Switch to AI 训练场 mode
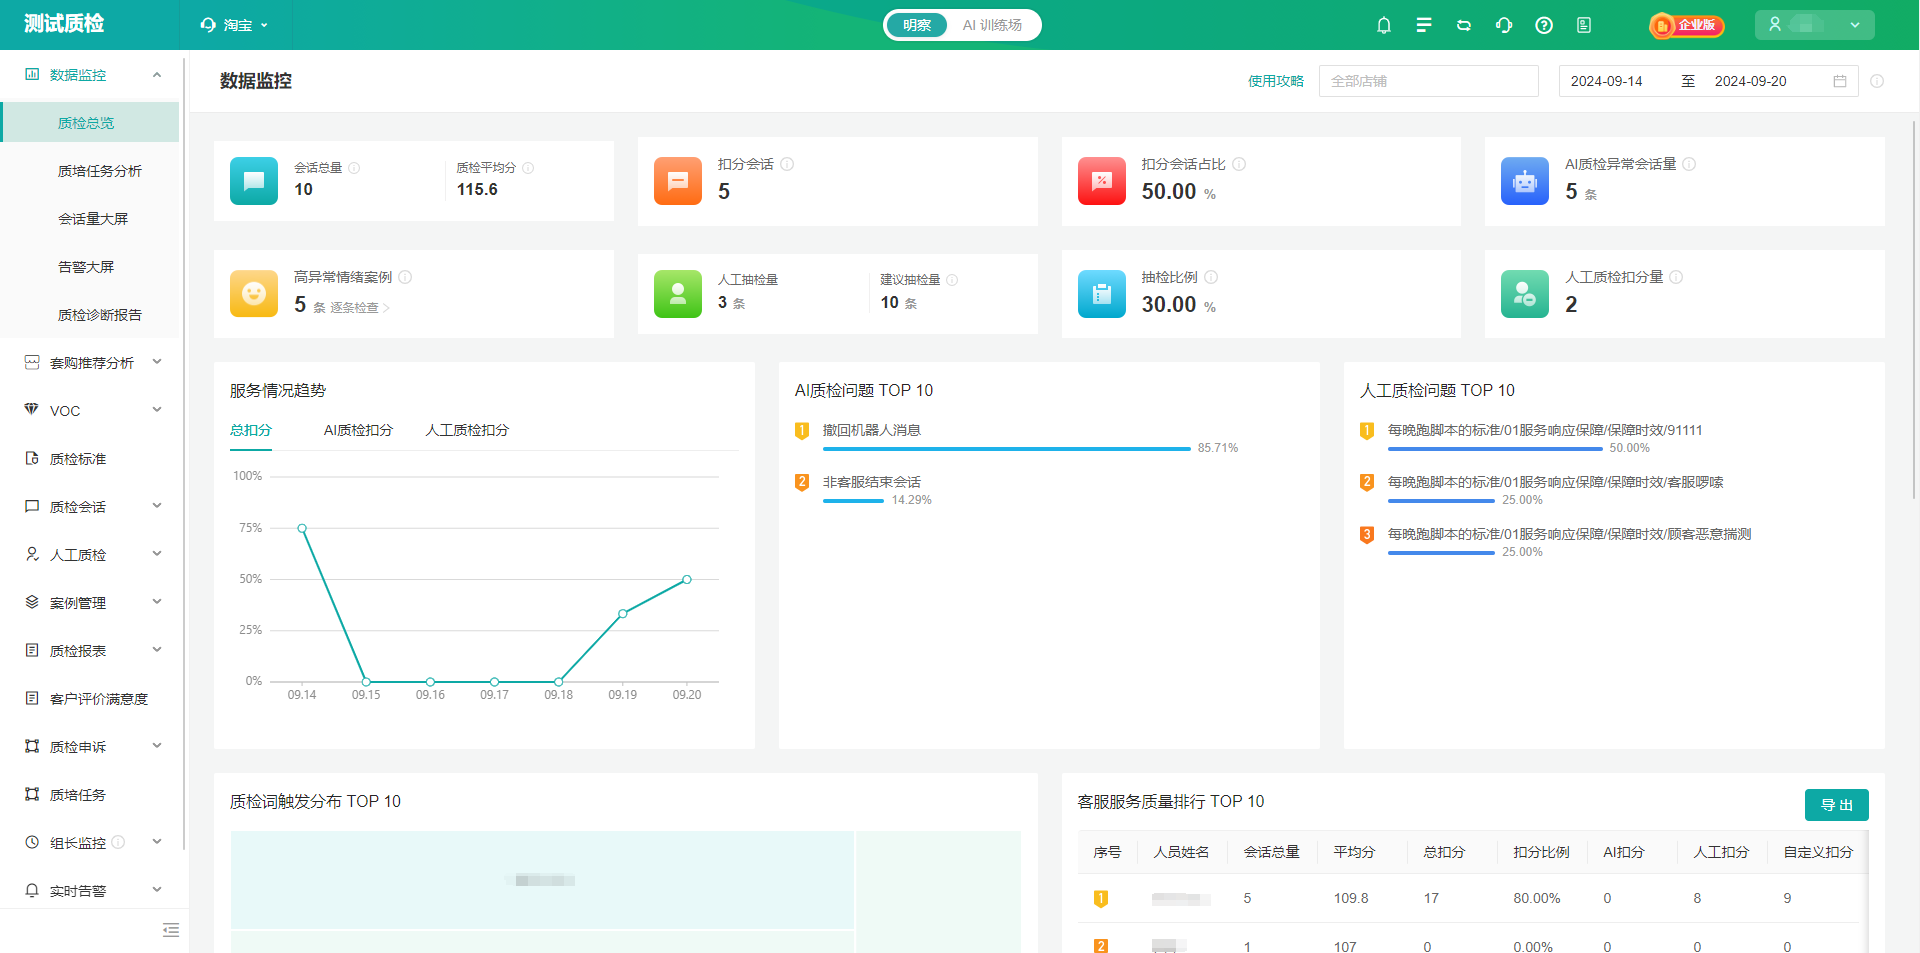Image resolution: width=1920 pixels, height=953 pixels. [x=992, y=25]
